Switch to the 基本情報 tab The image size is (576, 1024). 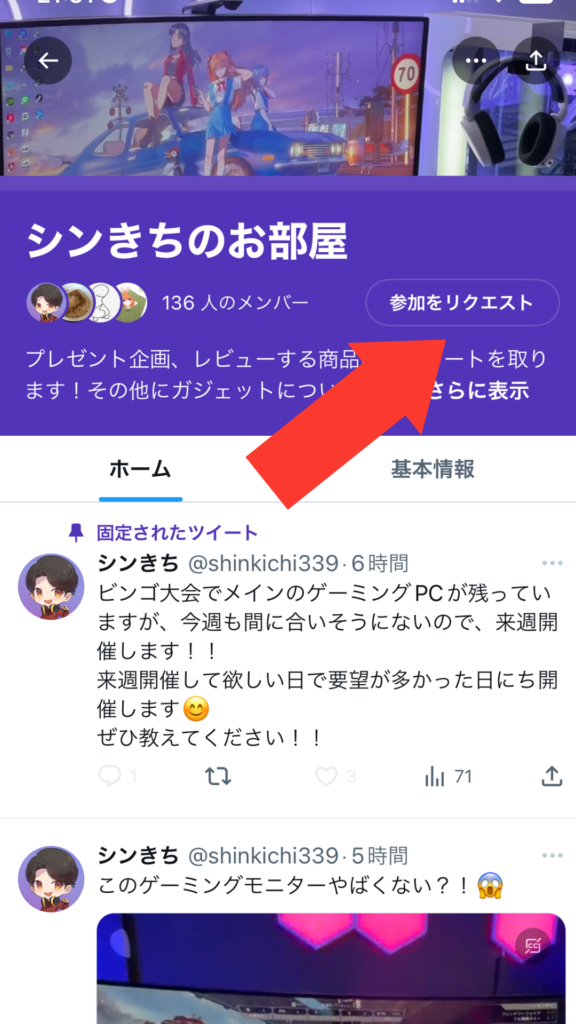432,469
